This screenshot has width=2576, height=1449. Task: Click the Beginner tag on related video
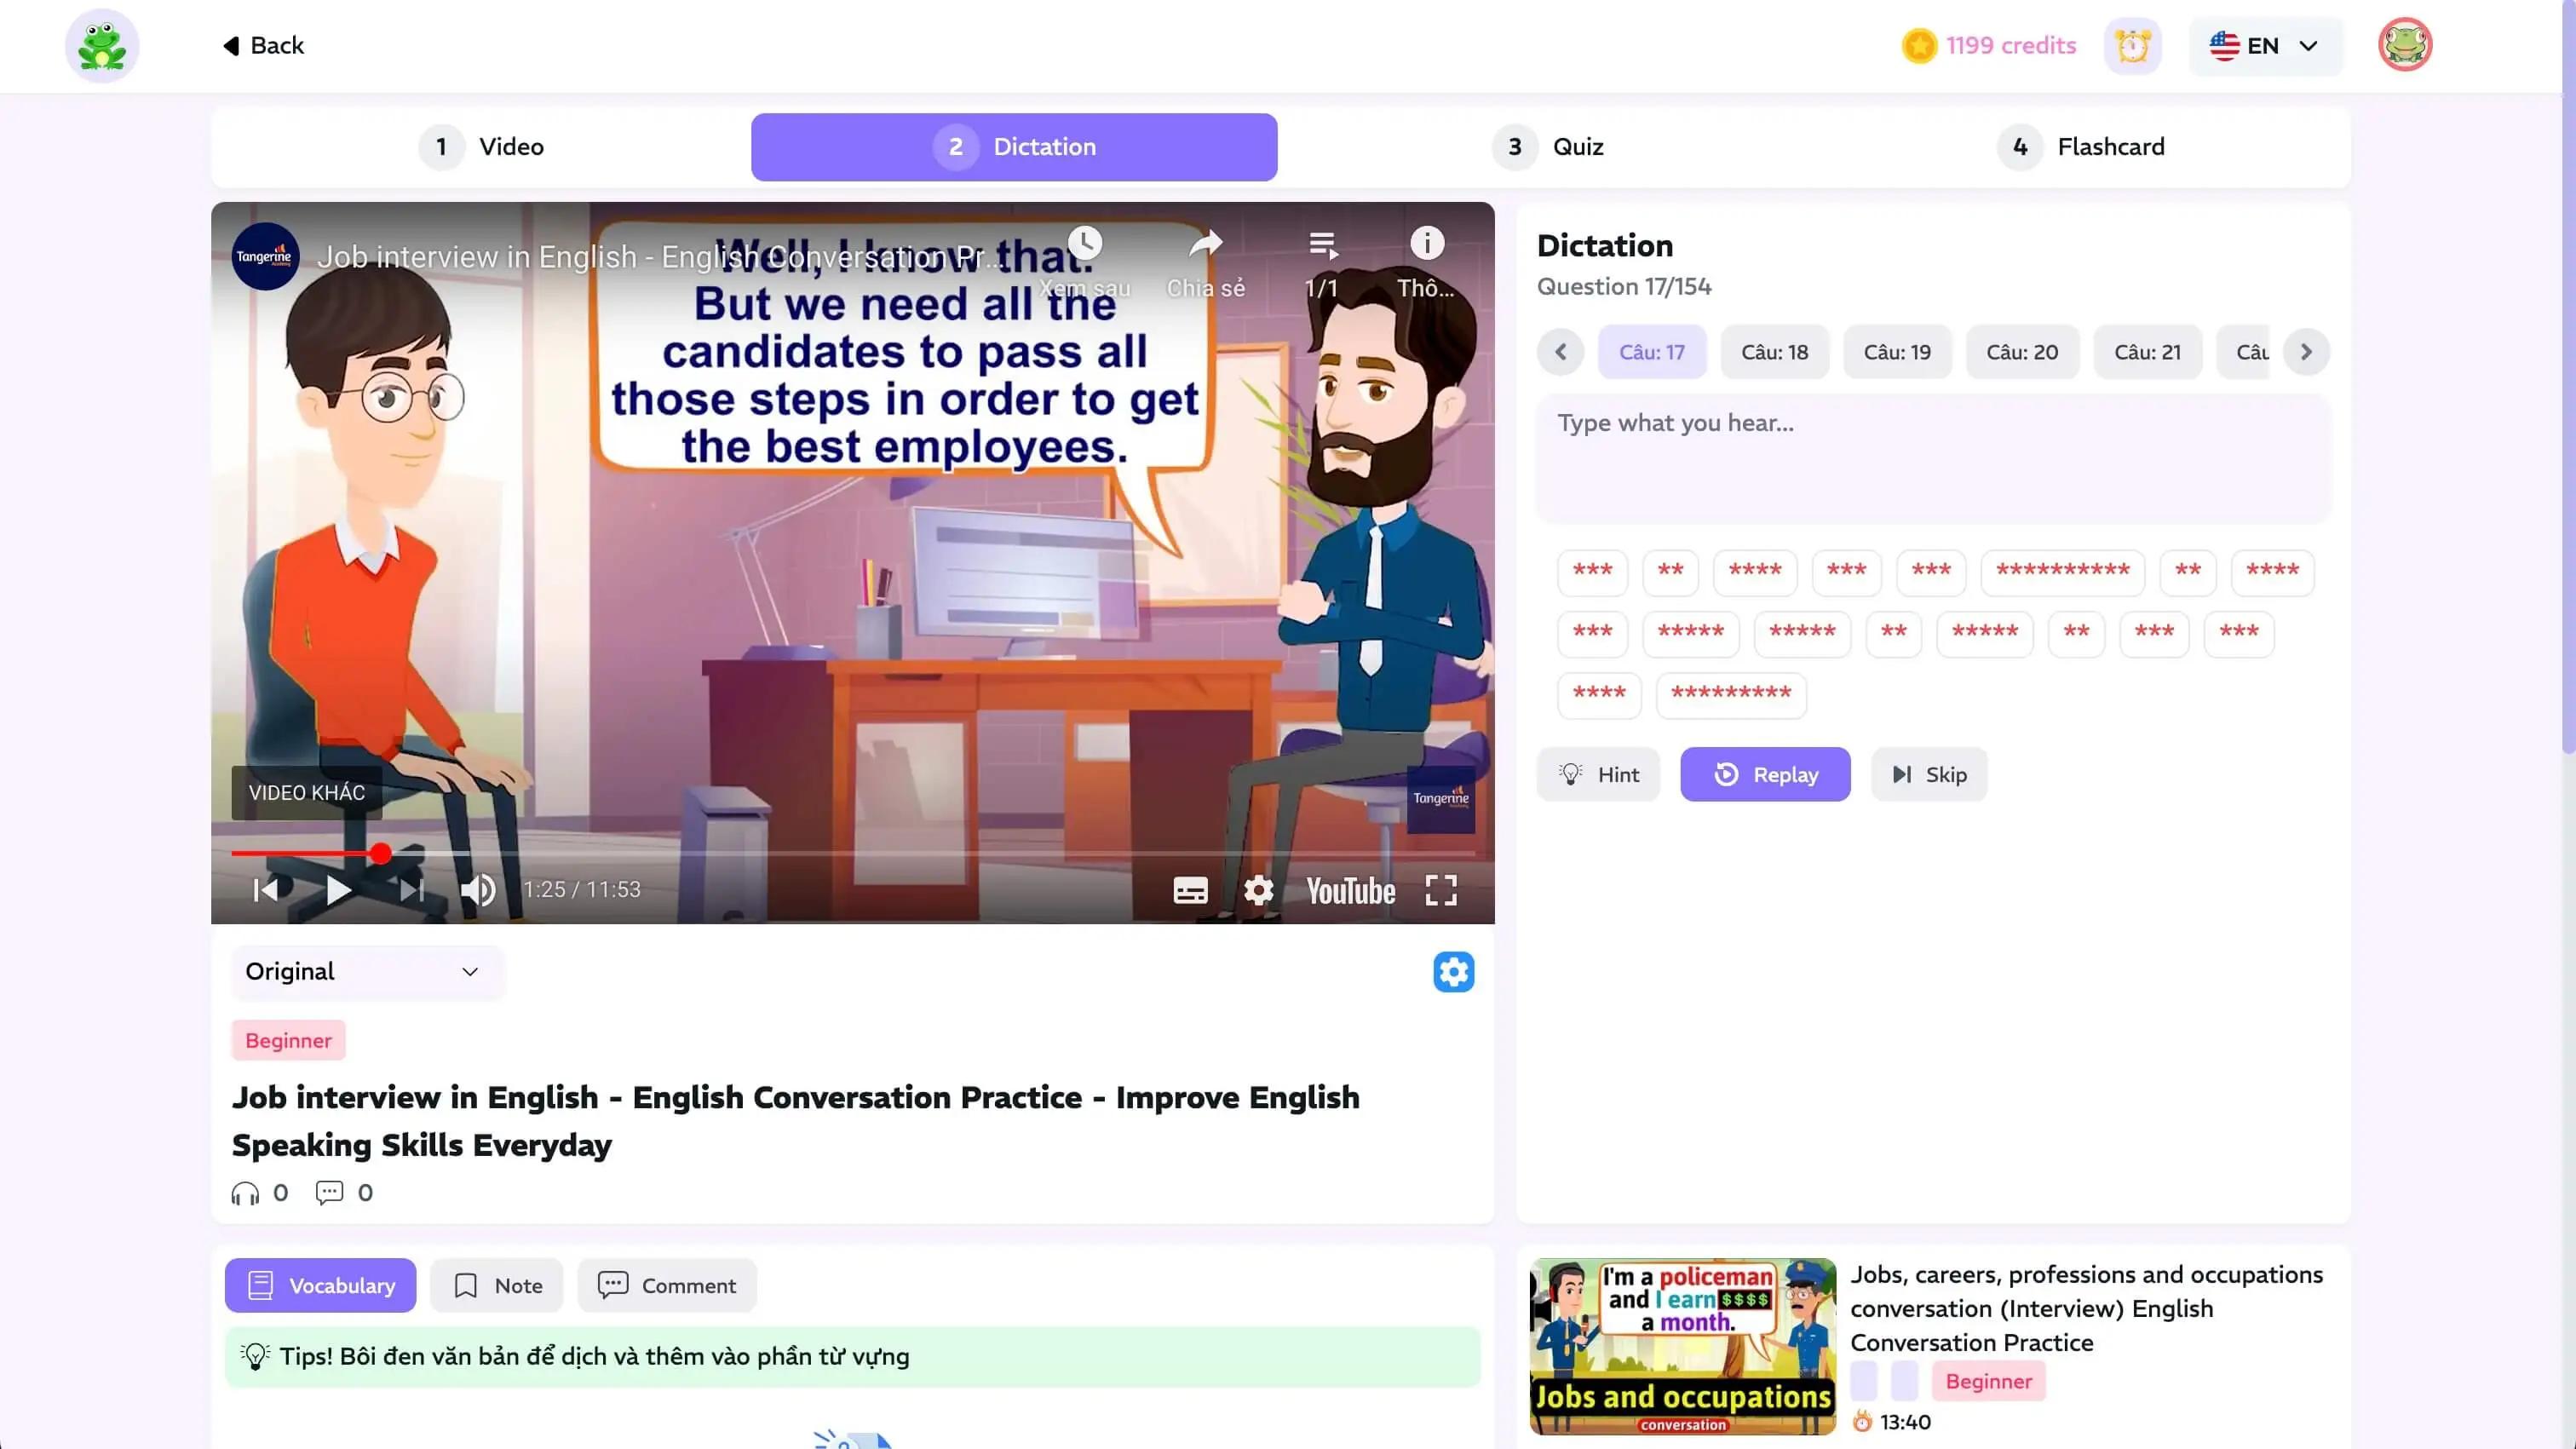tap(1988, 1381)
